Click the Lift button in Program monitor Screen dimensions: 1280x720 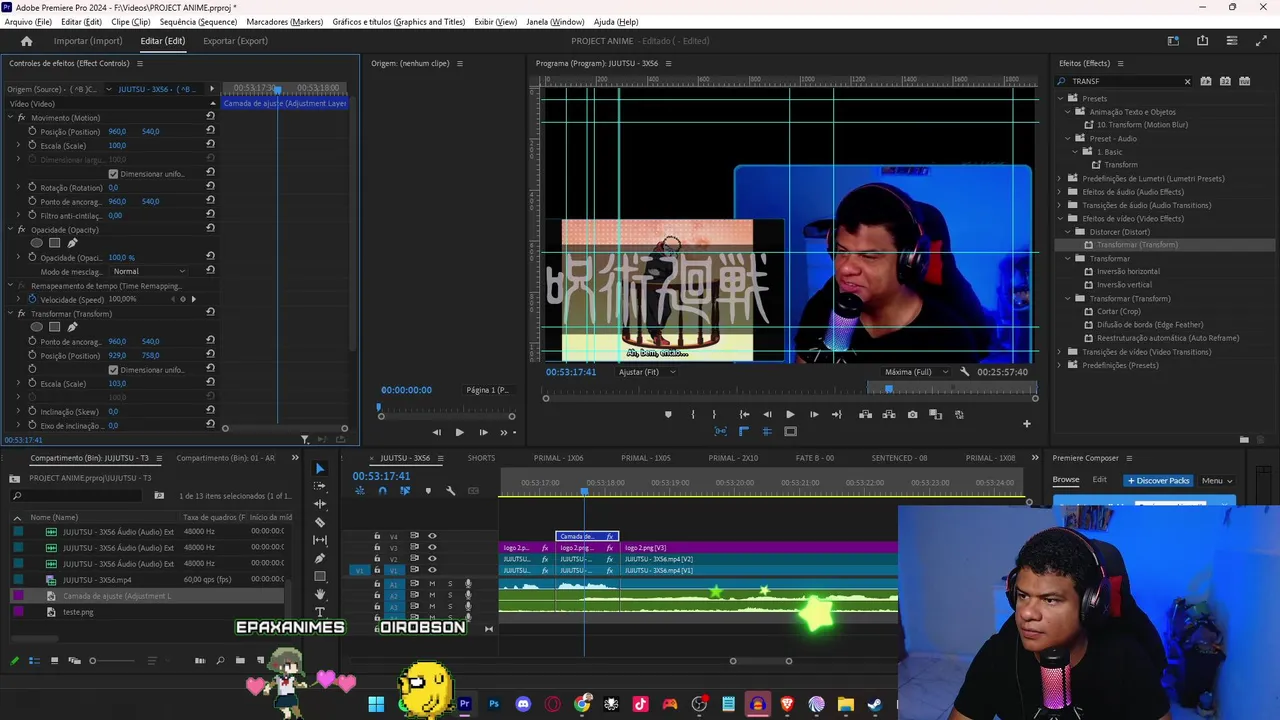(x=865, y=415)
